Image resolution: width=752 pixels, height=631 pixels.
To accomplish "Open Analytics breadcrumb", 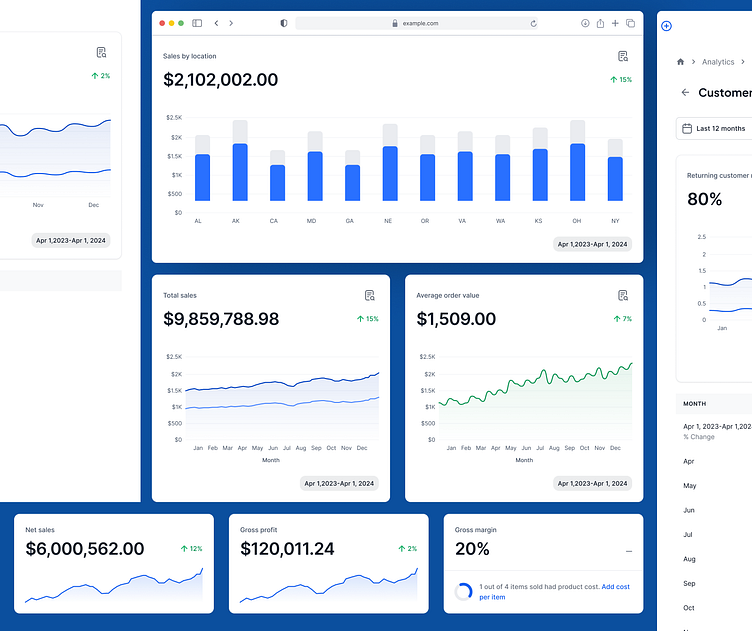I will [x=718, y=62].
